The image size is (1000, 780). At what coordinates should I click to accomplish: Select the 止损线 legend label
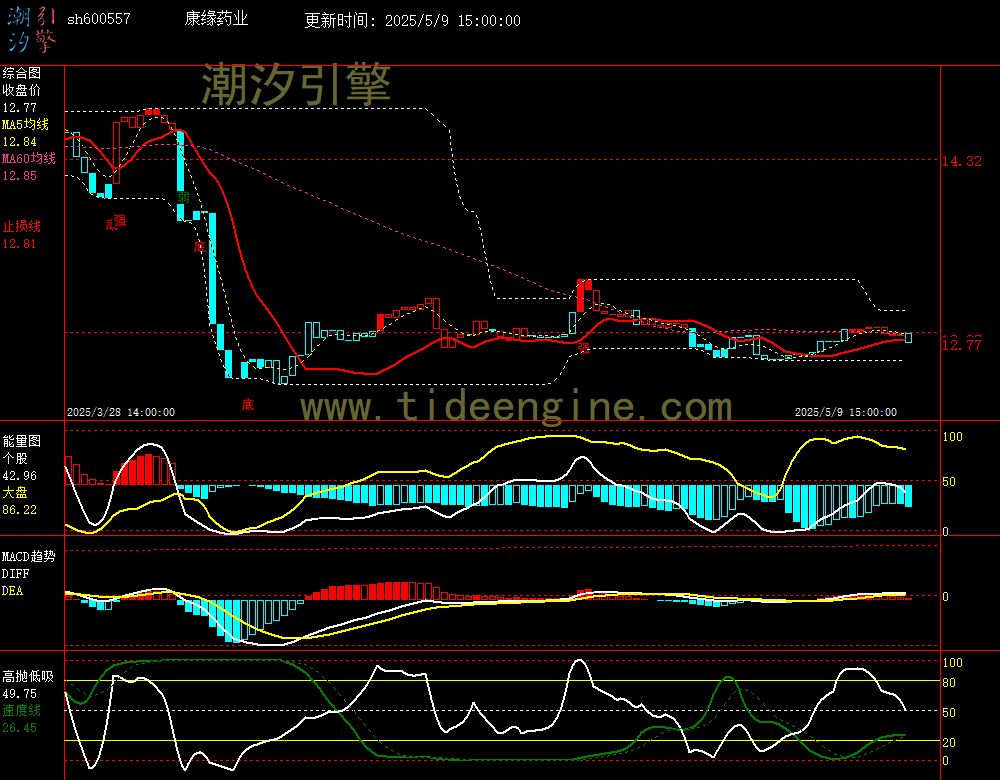pos(21,226)
